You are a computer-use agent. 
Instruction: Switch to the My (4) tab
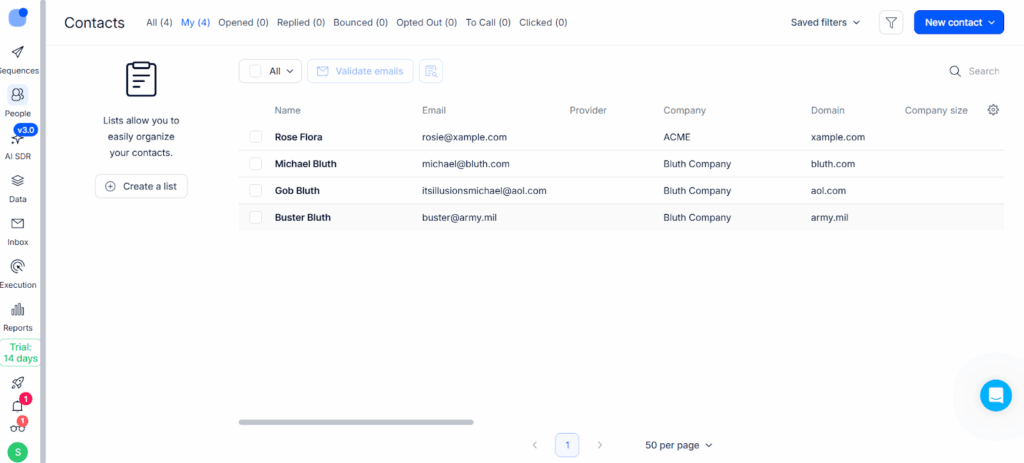click(x=195, y=22)
